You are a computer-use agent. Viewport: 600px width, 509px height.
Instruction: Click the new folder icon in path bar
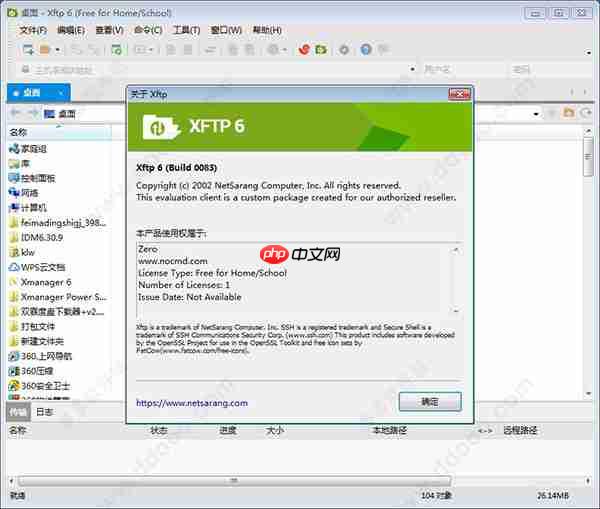point(569,113)
